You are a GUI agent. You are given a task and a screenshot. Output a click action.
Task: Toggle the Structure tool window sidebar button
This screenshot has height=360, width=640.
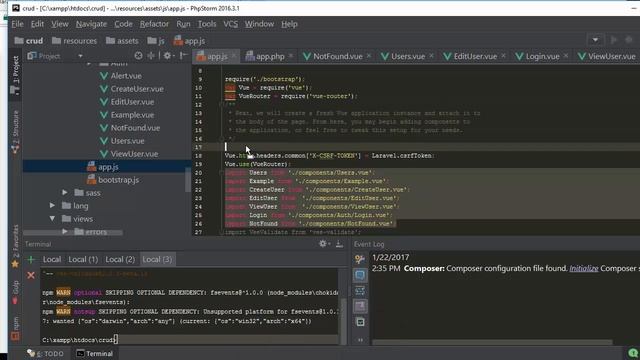click(16, 132)
